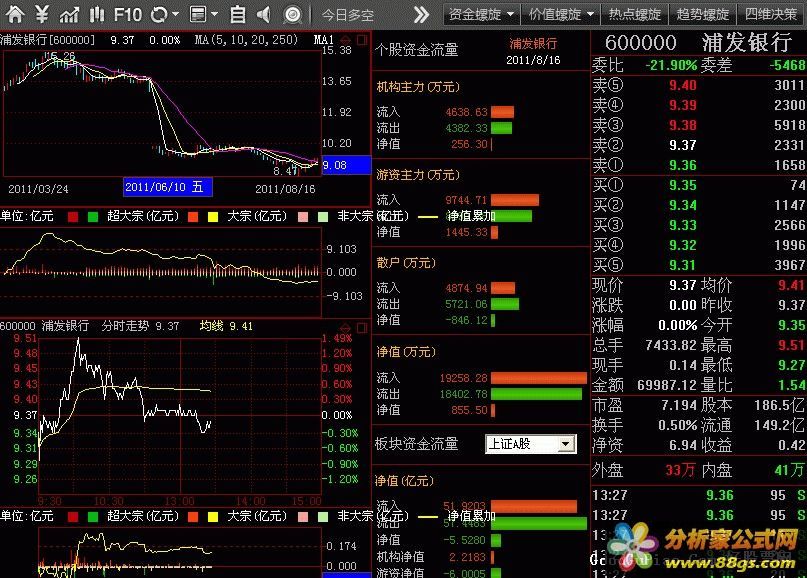Click the 板块资金流量 label
This screenshot has height=578, width=807.
pos(416,444)
